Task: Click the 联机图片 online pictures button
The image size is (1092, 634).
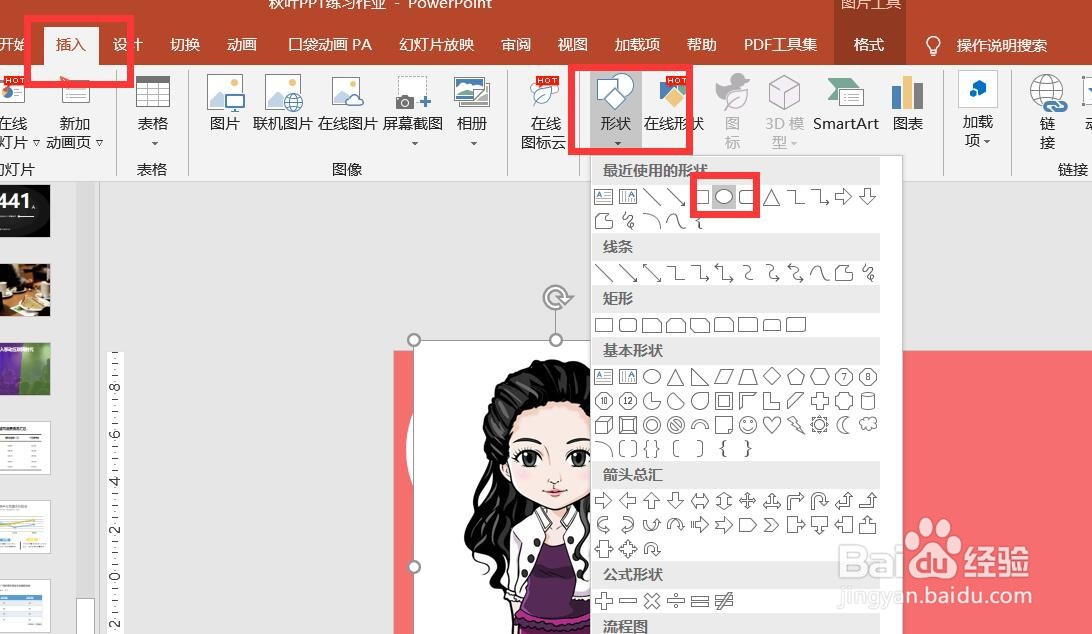Action: click(282, 103)
